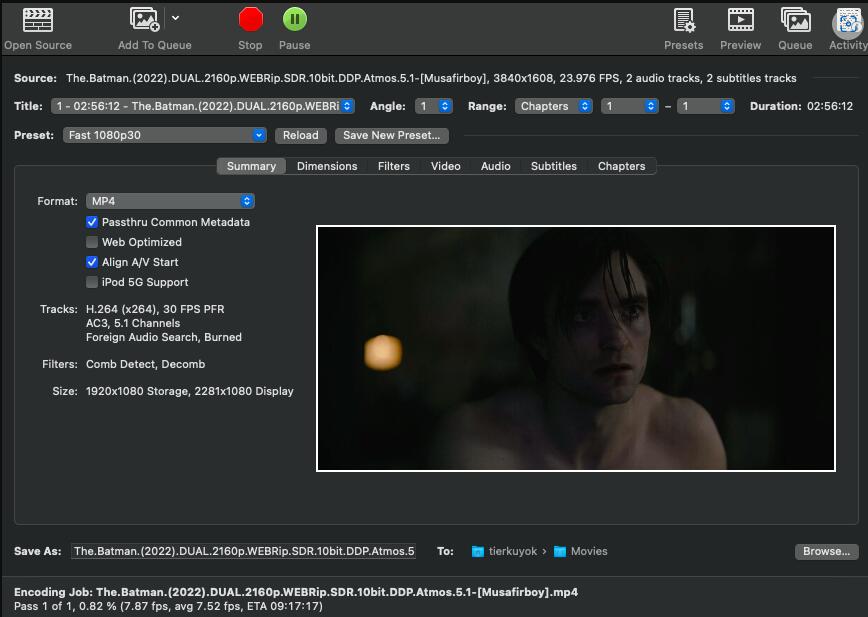
Task: Click the tierkuyok folder in destination path
Action: pyautogui.click(x=504, y=551)
